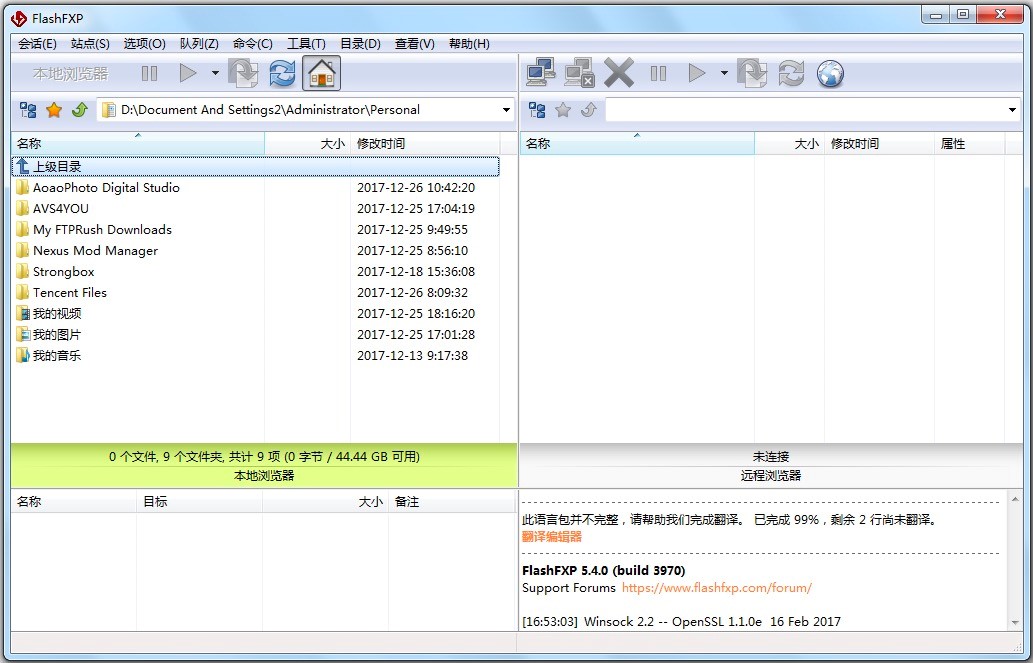The height and width of the screenshot is (663, 1033).
Task: Refresh the local browser listing
Action: click(282, 73)
